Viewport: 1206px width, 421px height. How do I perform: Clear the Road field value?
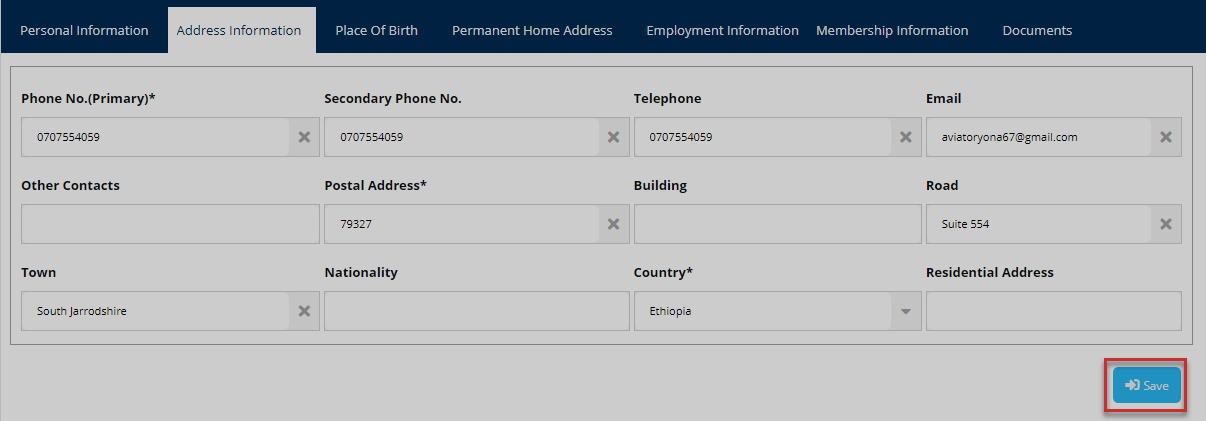coord(1165,224)
